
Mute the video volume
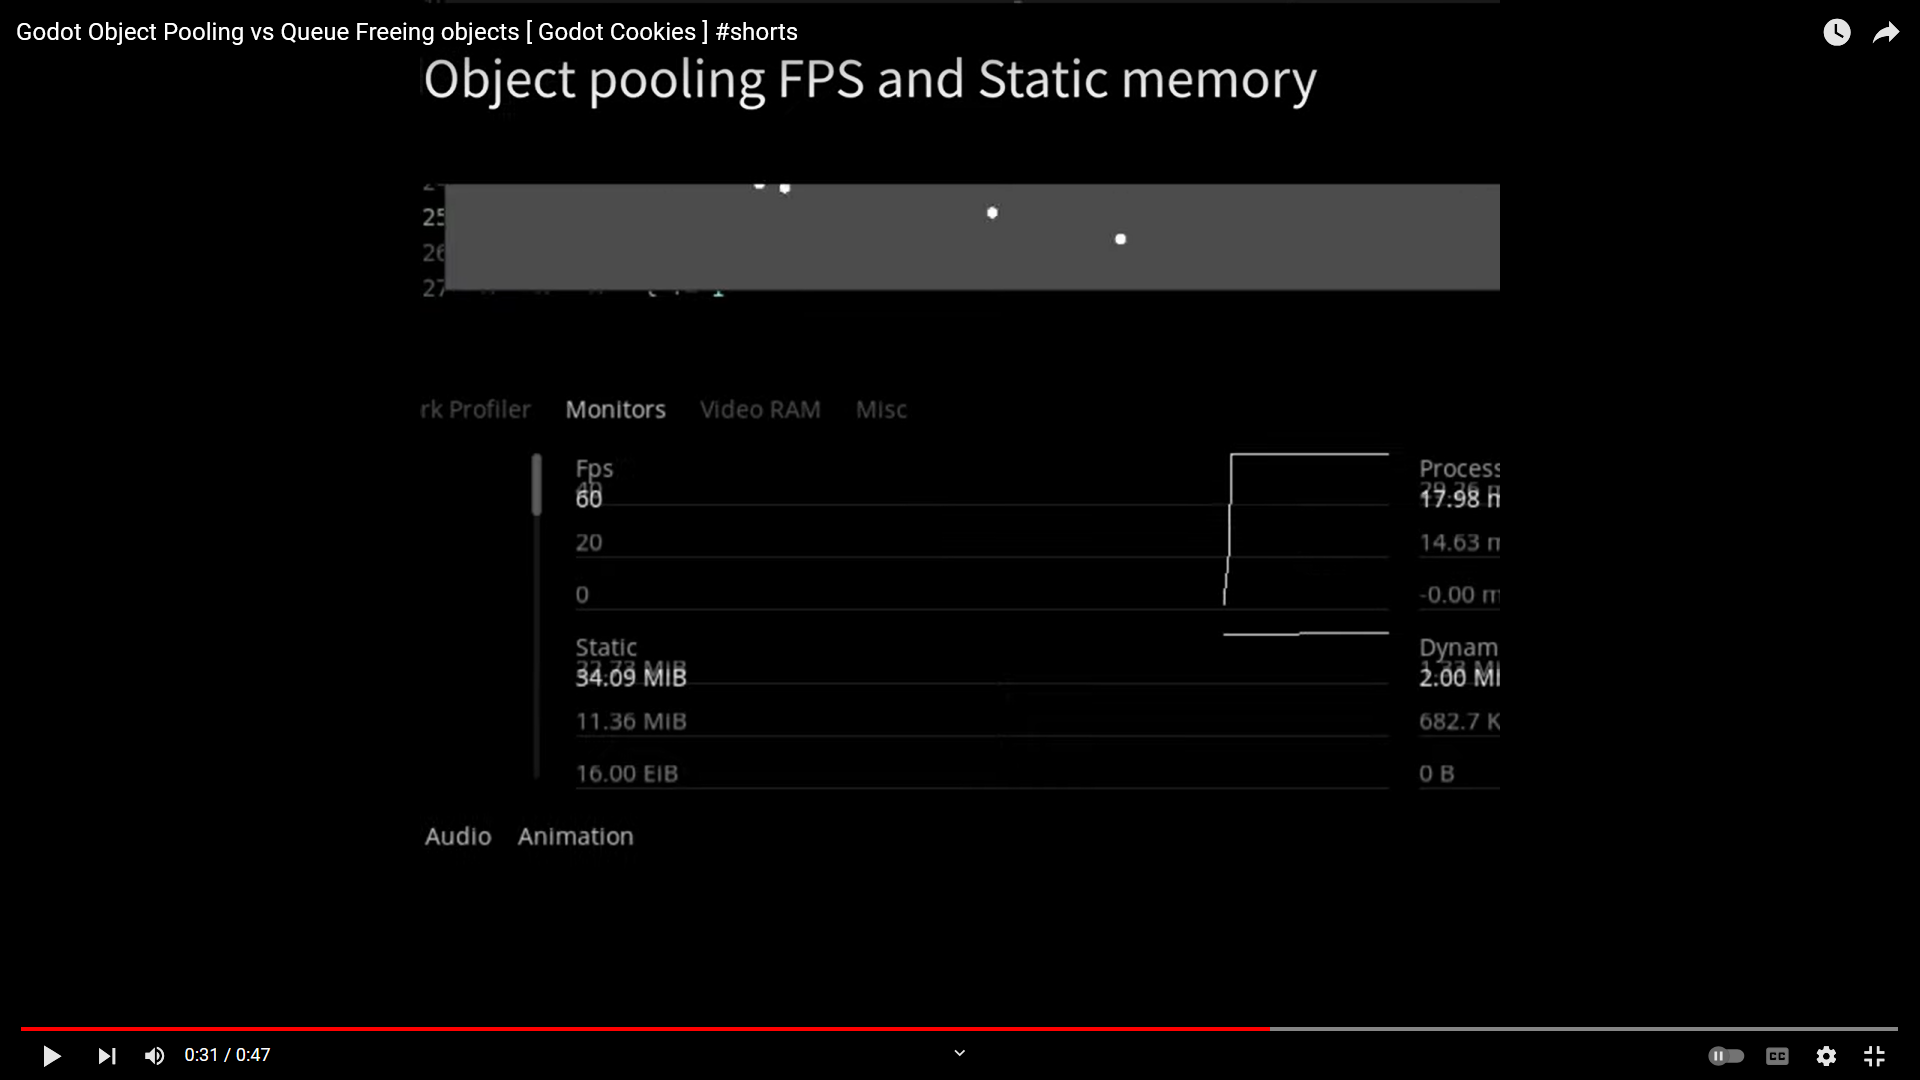(x=154, y=1056)
